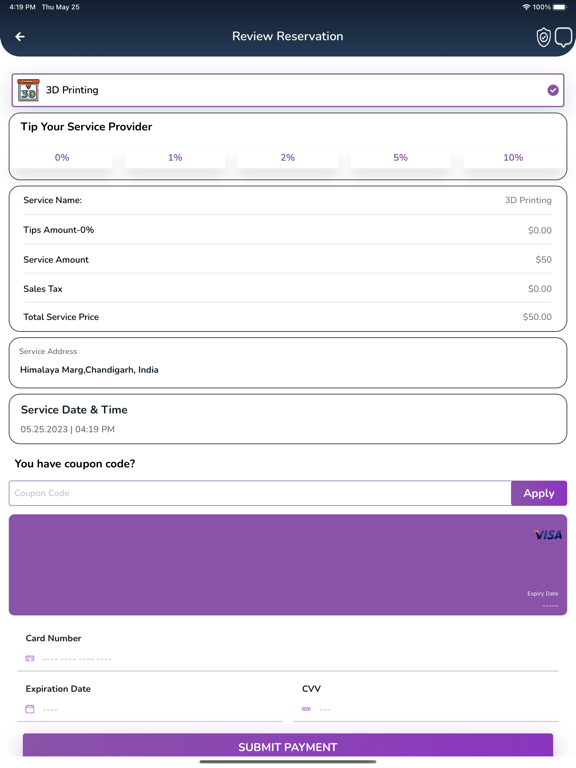Click the 3D Printing service icon
Screen dimensions: 576x768
point(28,90)
